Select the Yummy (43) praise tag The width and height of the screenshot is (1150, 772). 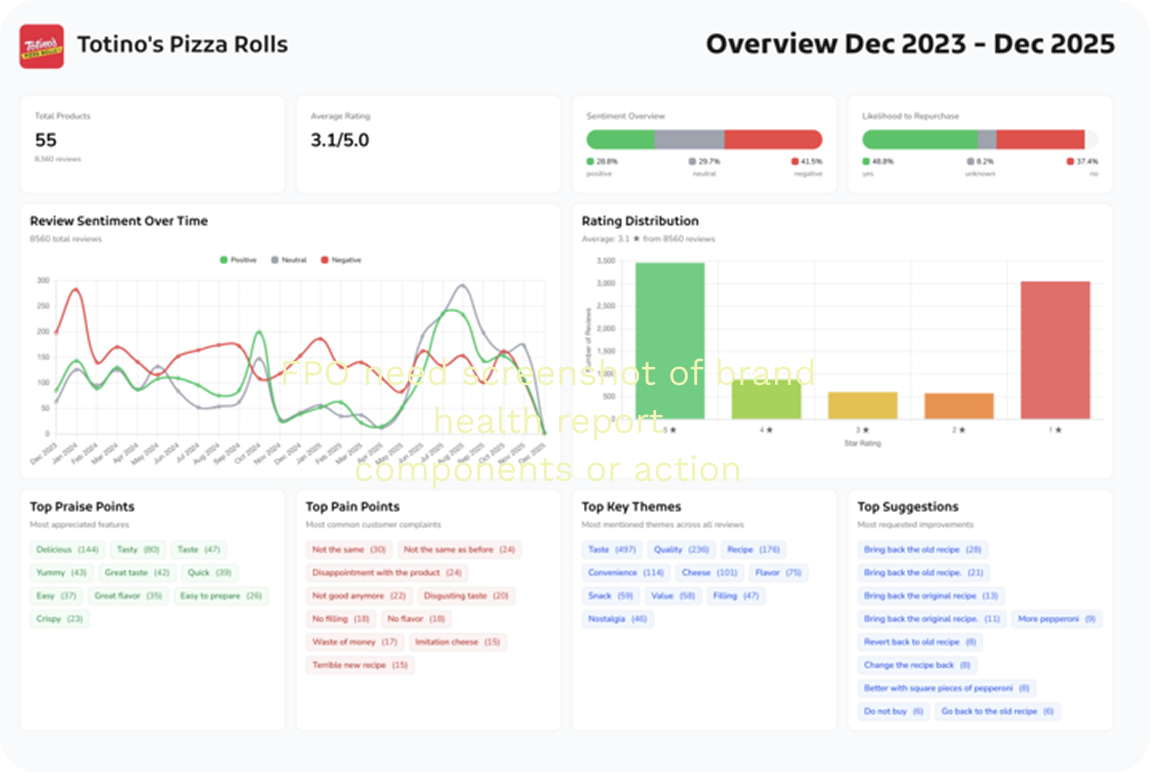click(62, 573)
